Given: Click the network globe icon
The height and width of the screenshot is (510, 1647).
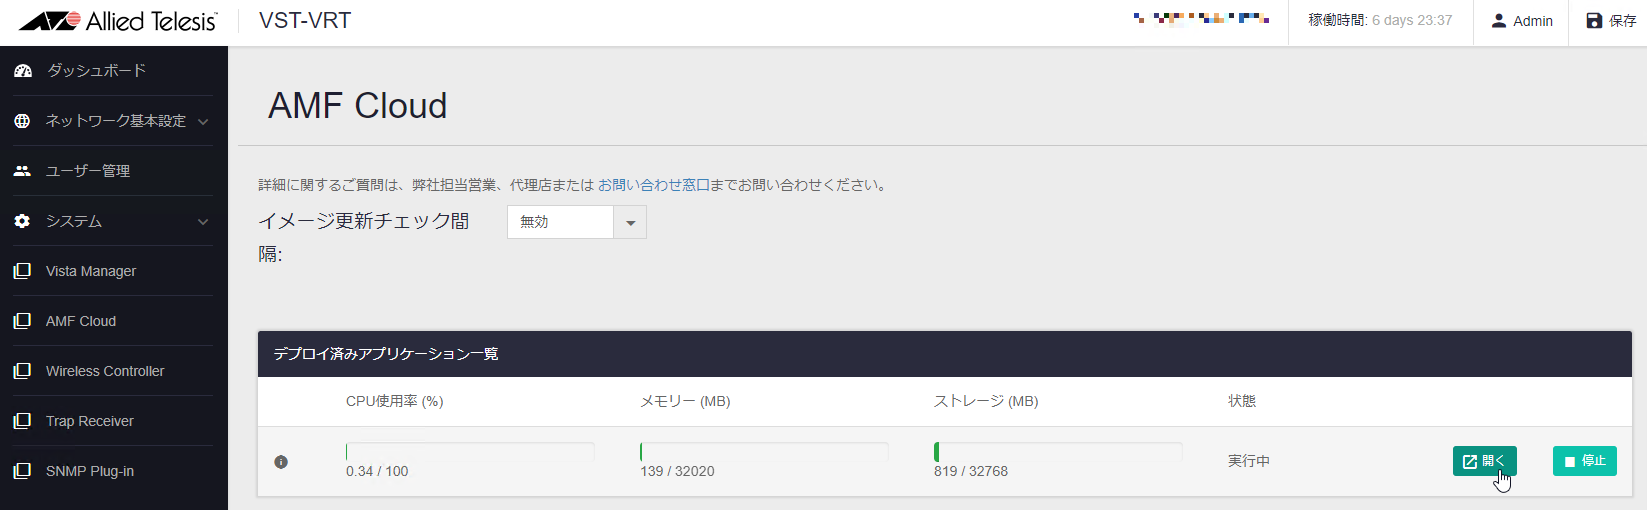Looking at the screenshot, I should click(22, 121).
